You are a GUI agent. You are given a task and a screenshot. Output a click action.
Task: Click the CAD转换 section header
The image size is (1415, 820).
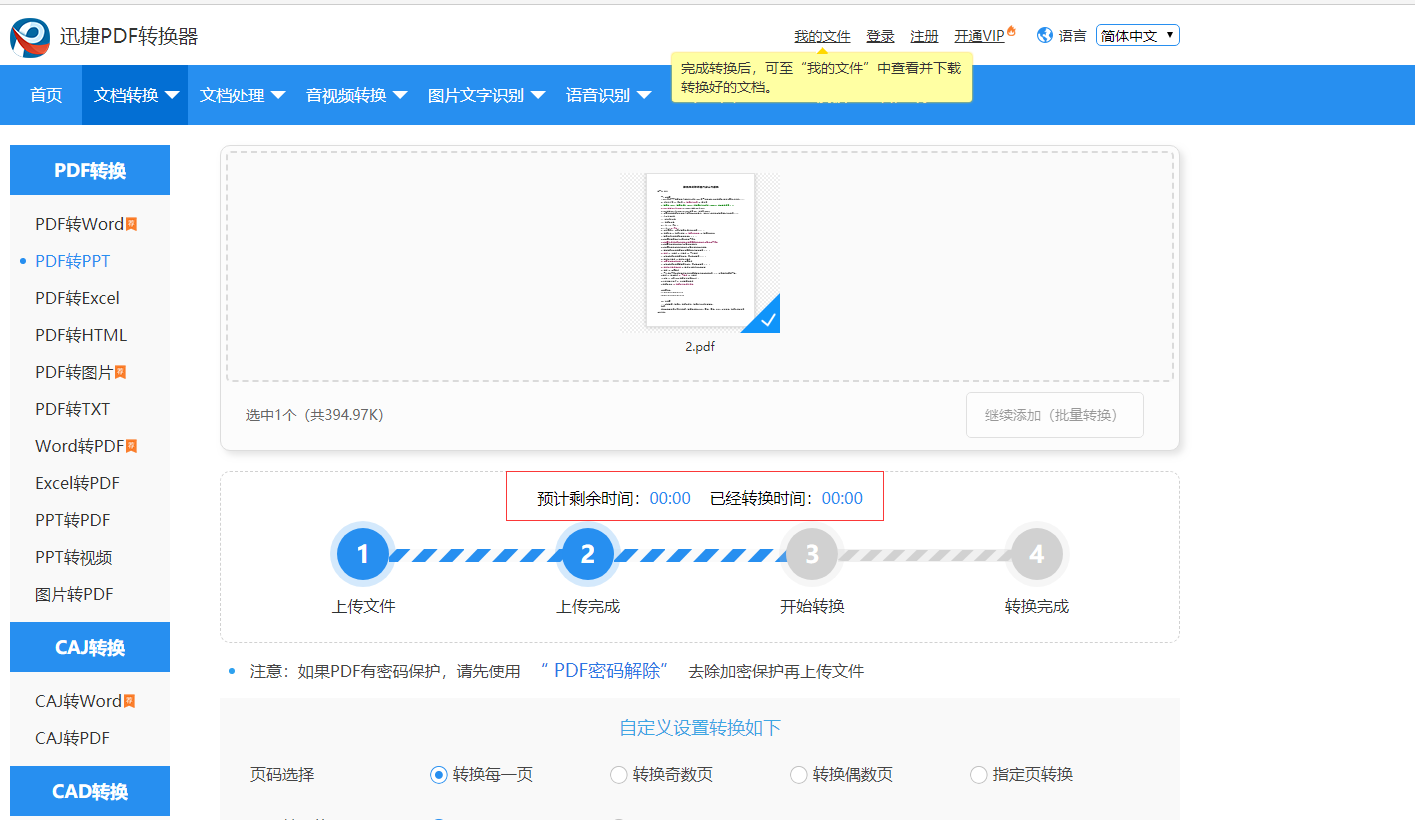click(x=90, y=791)
